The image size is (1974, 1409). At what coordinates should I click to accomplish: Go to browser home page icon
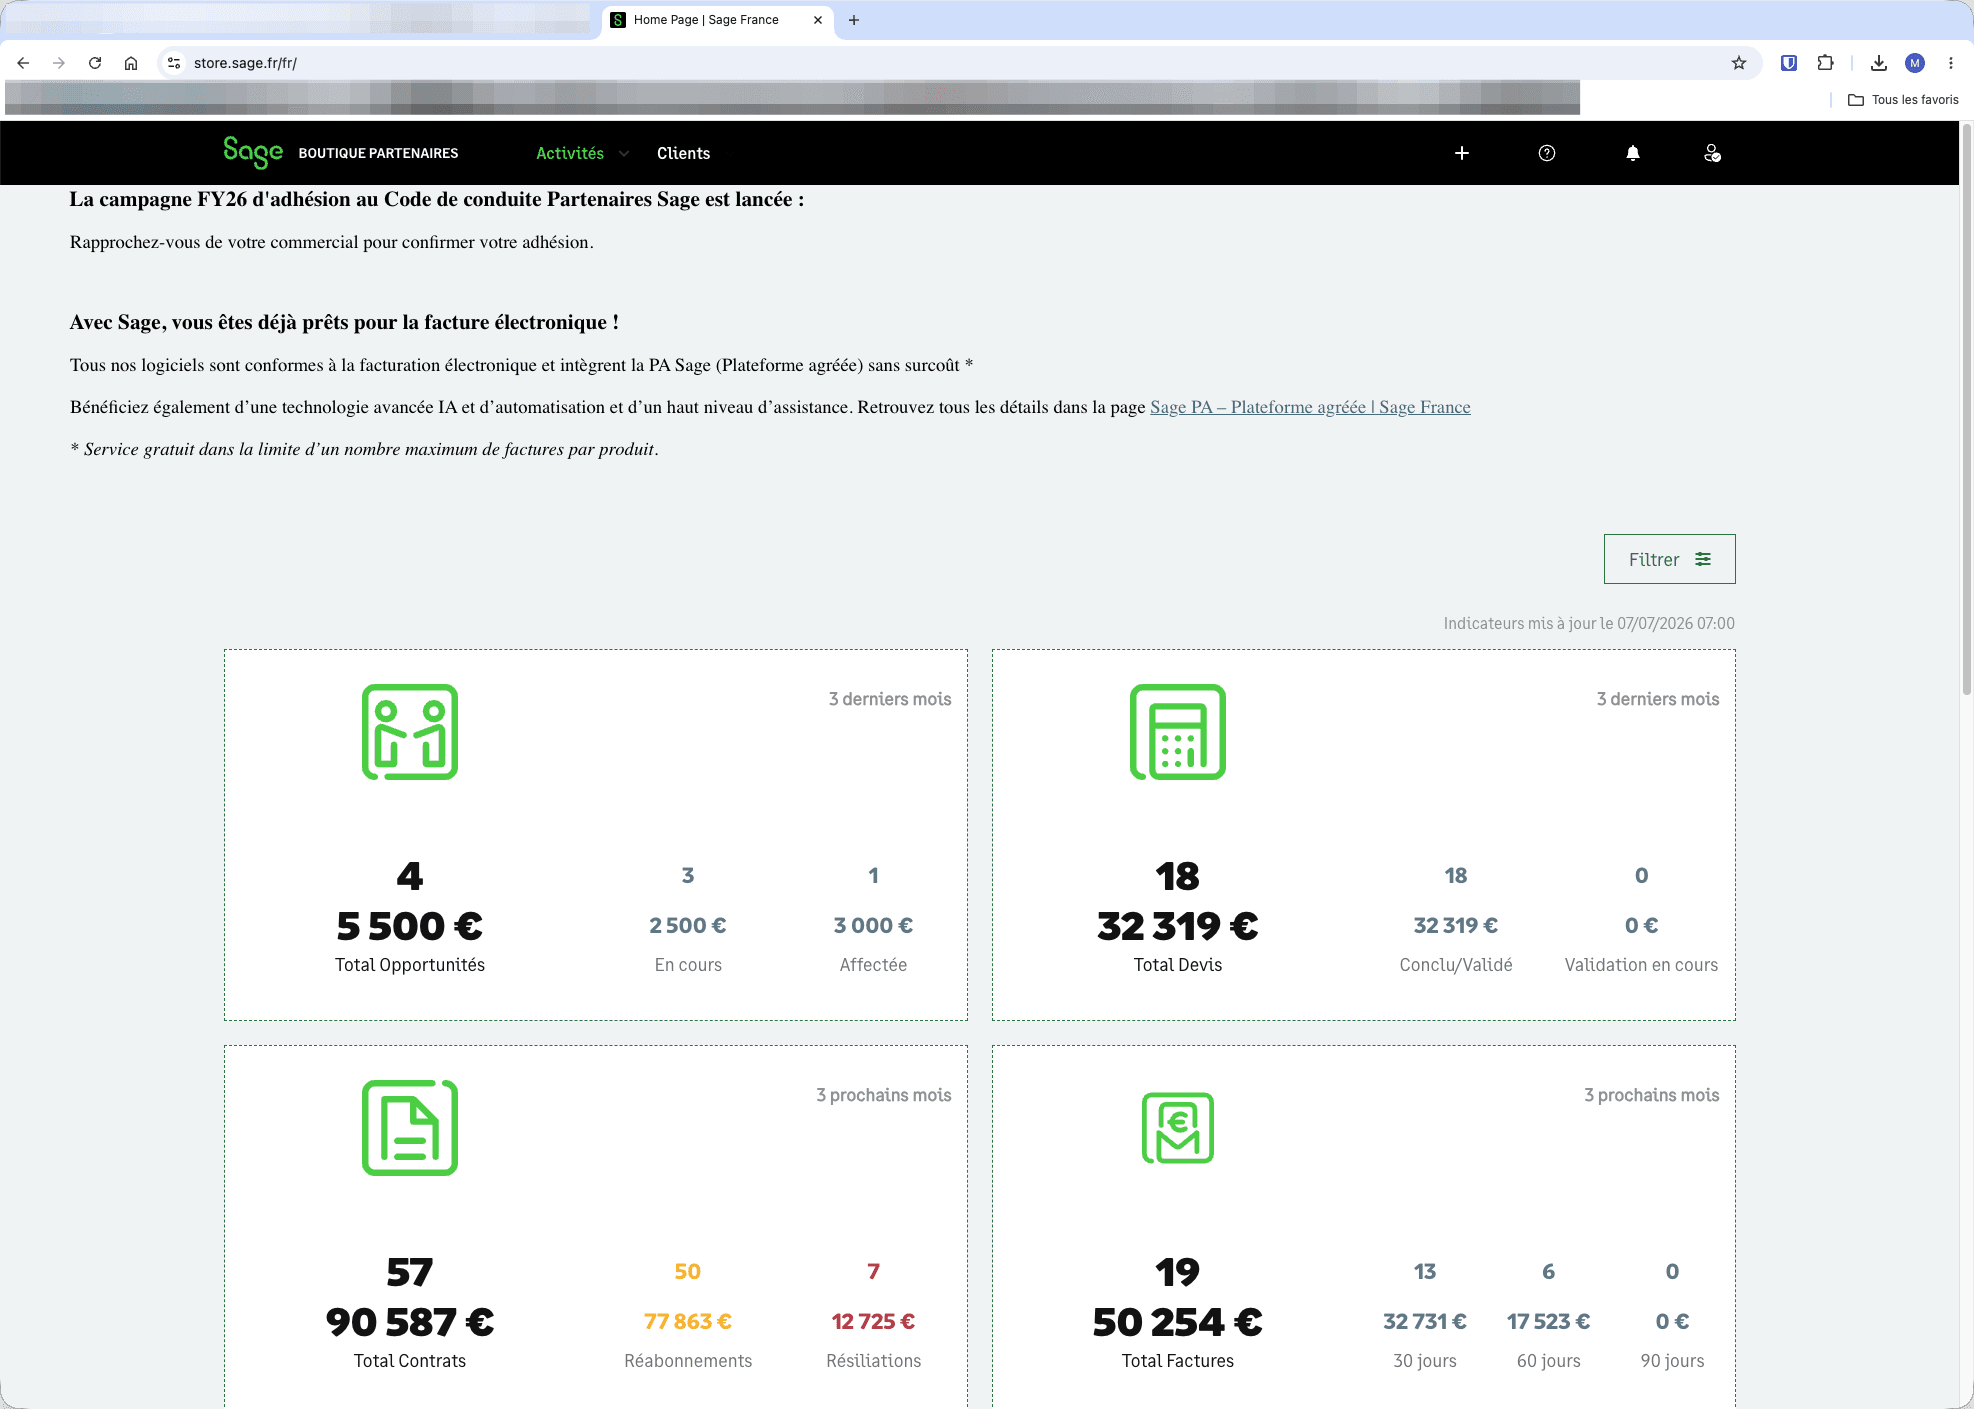tap(131, 63)
